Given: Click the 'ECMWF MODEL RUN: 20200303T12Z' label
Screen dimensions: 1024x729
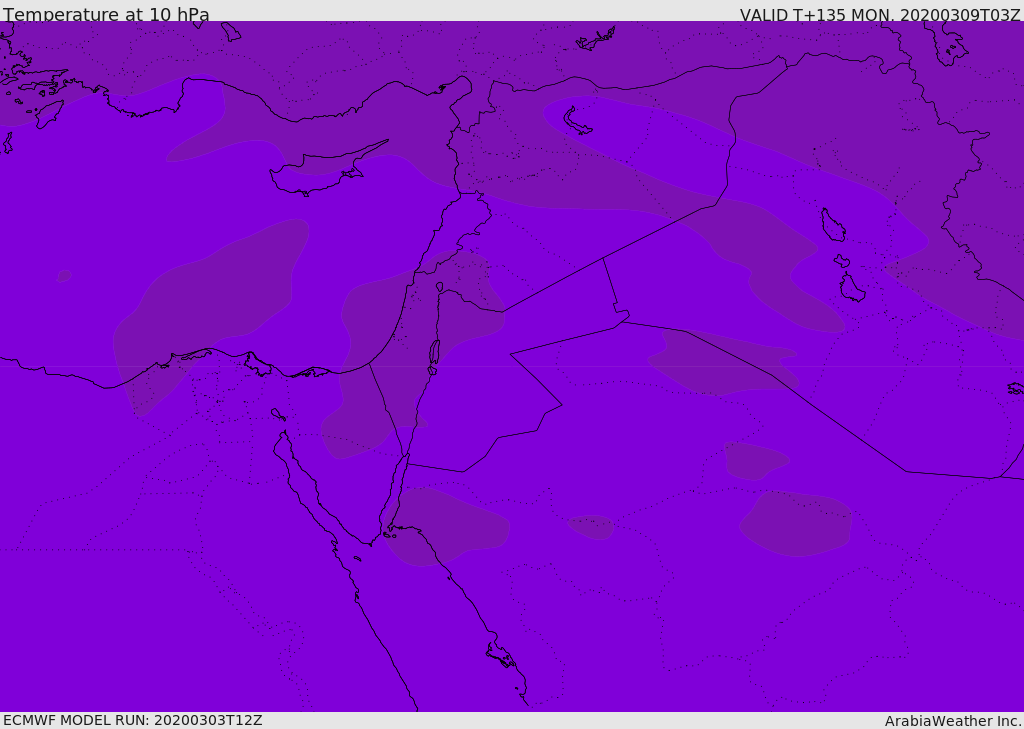Looking at the screenshot, I should [133, 720].
